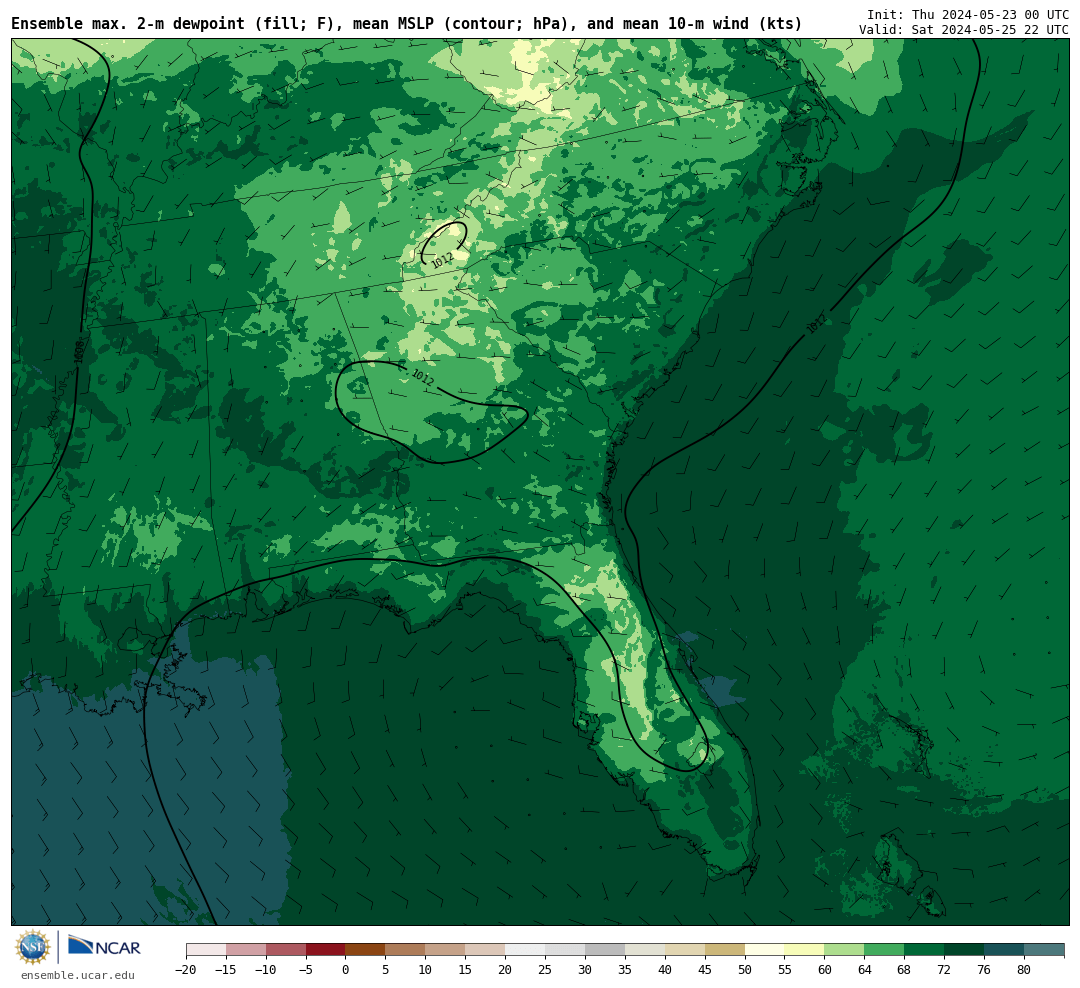This screenshot has width=1080, height=988.
Task: Pick the 55–60 pale yellow colorbar swatch
Action: point(804,950)
